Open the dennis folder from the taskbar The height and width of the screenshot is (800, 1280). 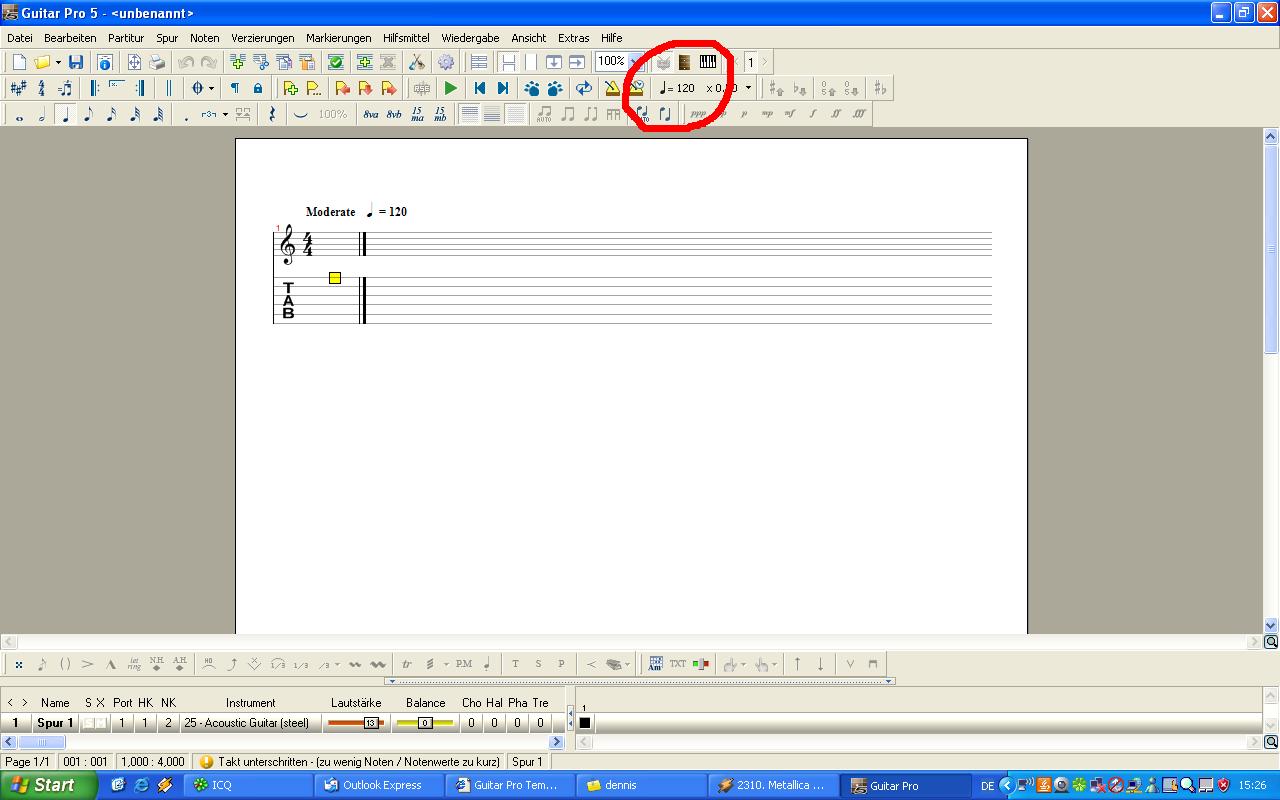(643, 785)
